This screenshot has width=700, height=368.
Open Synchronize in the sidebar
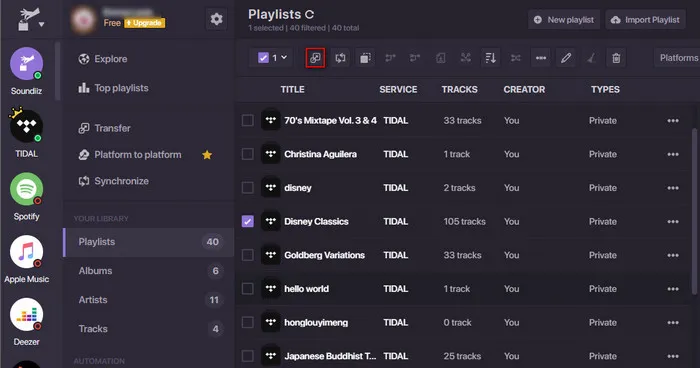point(113,181)
